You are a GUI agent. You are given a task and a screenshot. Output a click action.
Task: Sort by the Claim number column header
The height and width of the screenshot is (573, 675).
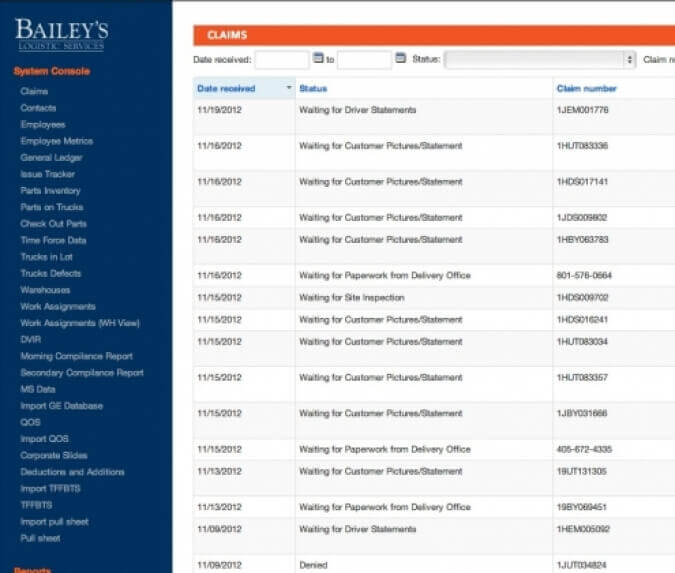click(x=586, y=89)
